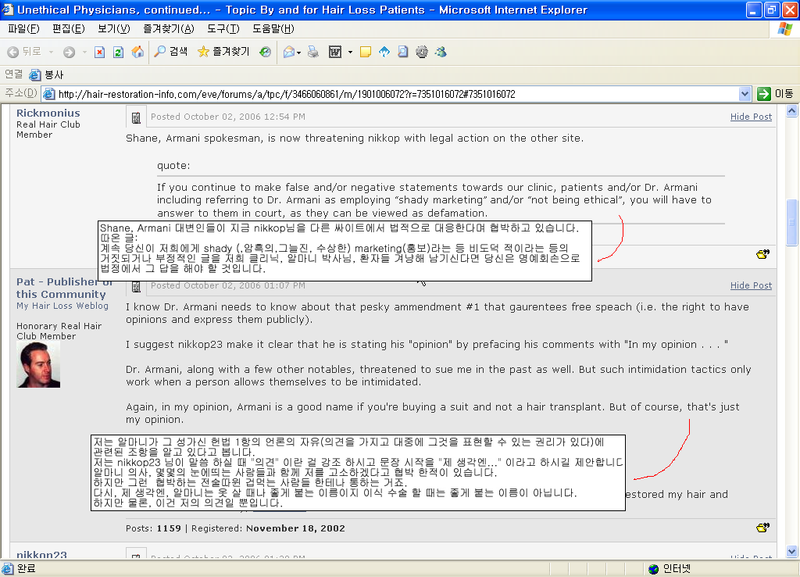Click quote-reply icon under Rickmonius's post
The height and width of the screenshot is (577, 800).
coord(763,254)
